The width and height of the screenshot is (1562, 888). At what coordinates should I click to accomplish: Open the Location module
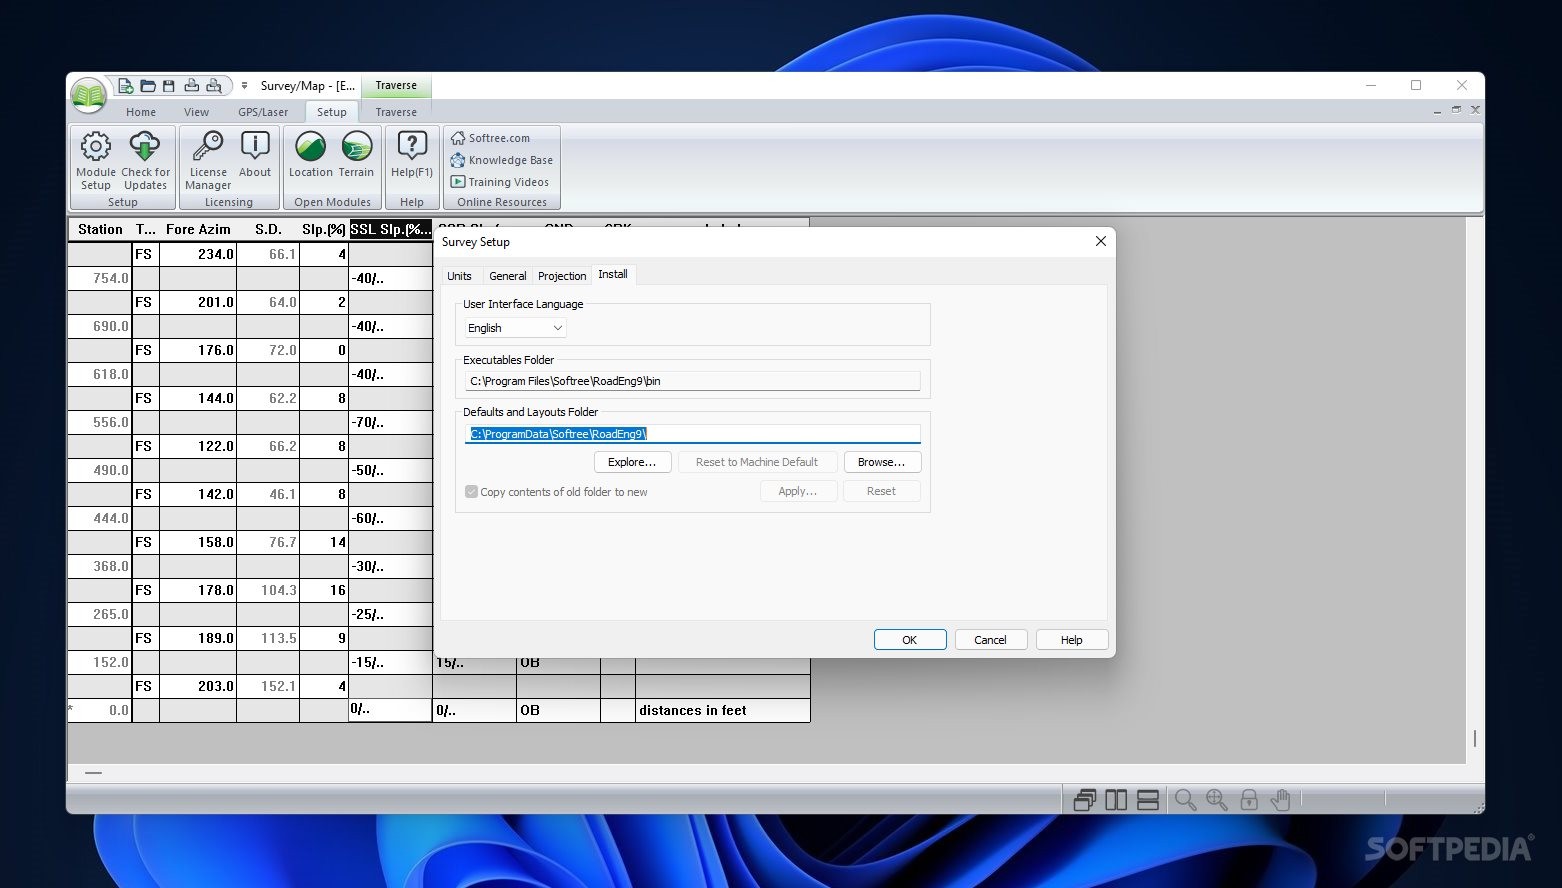pos(311,155)
